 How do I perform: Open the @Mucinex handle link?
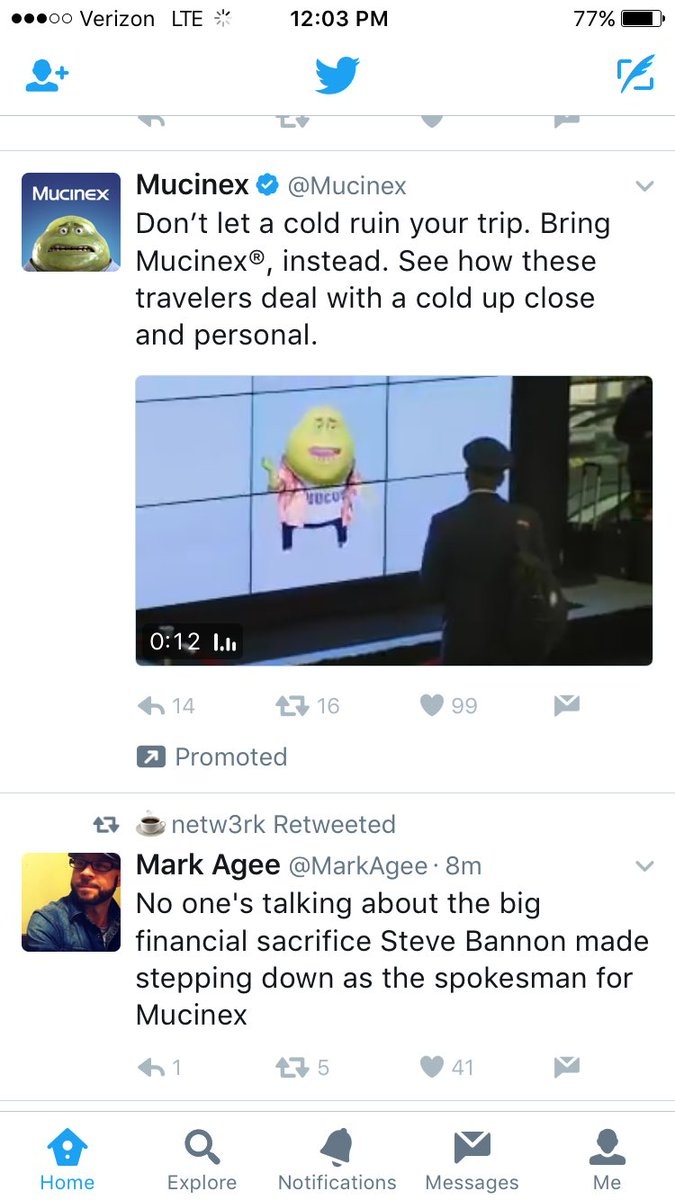click(x=347, y=186)
